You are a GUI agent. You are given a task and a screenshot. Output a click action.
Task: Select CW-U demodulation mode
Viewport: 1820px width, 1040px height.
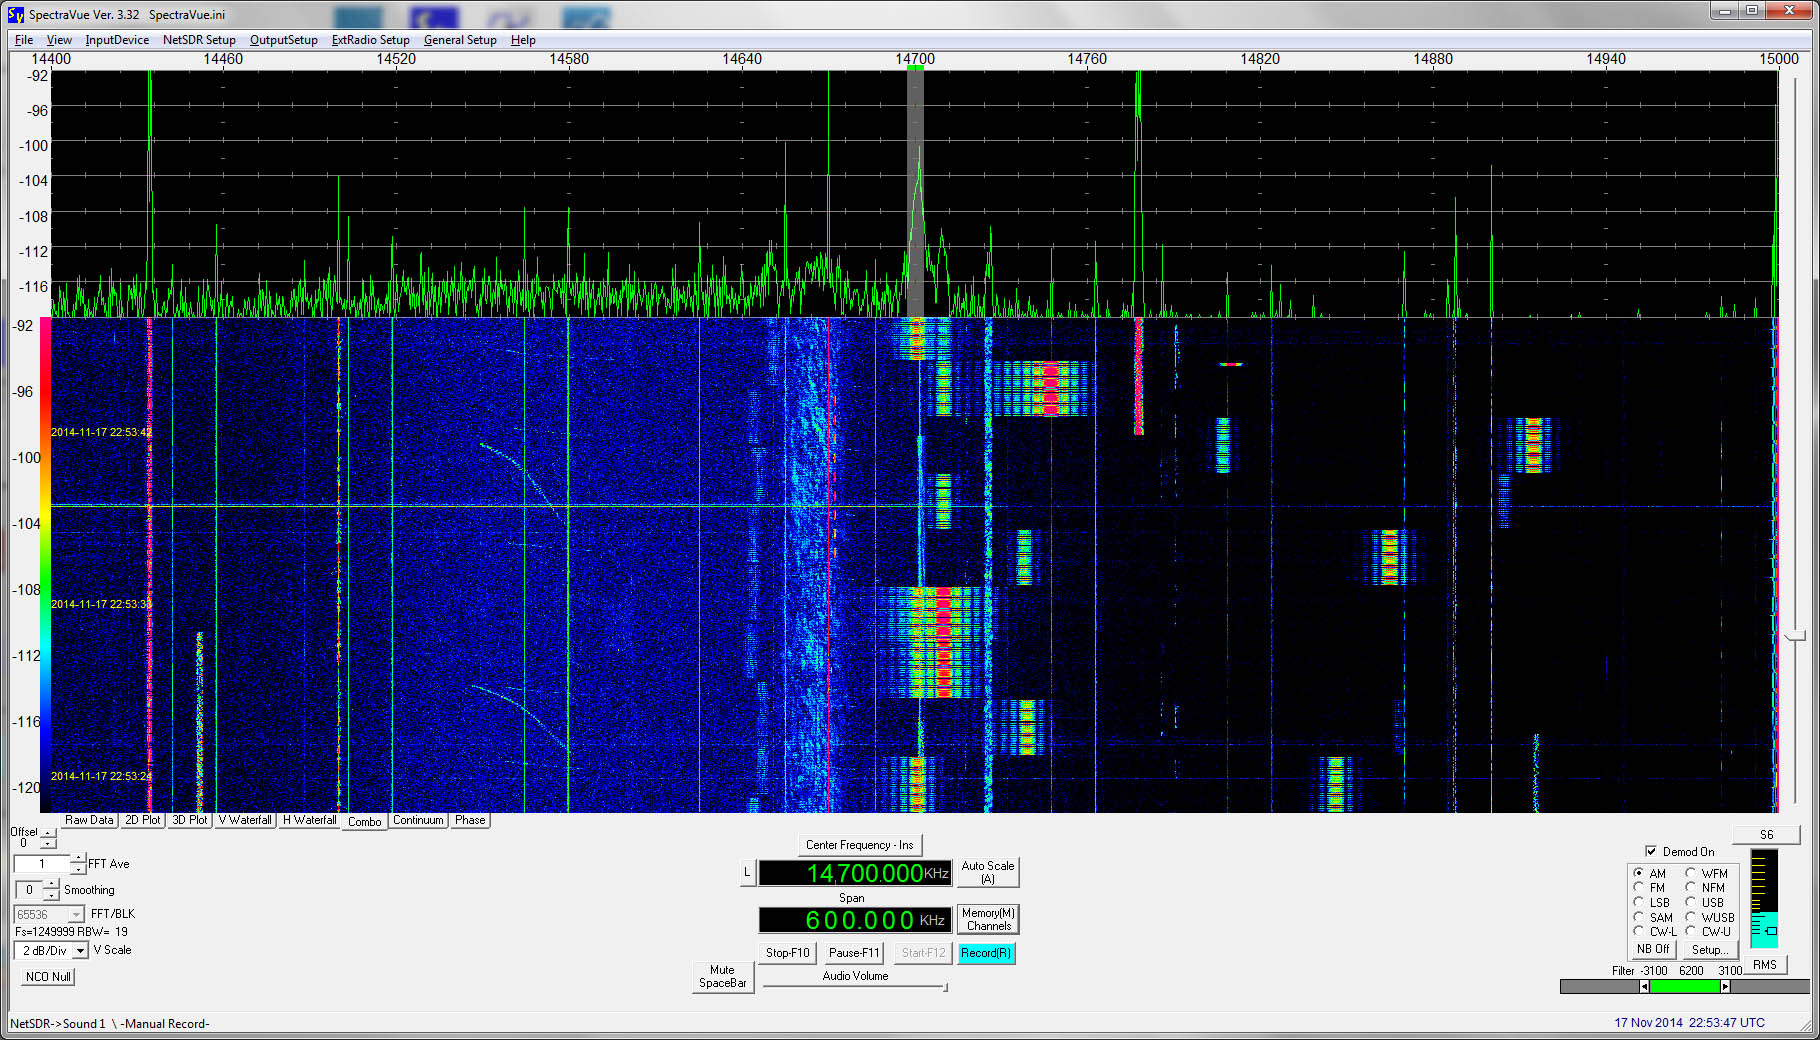(x=1691, y=931)
